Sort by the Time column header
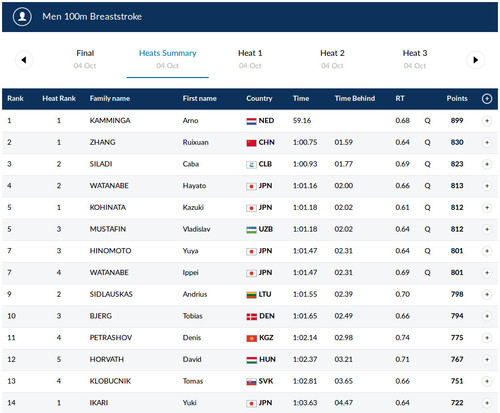 coord(301,98)
